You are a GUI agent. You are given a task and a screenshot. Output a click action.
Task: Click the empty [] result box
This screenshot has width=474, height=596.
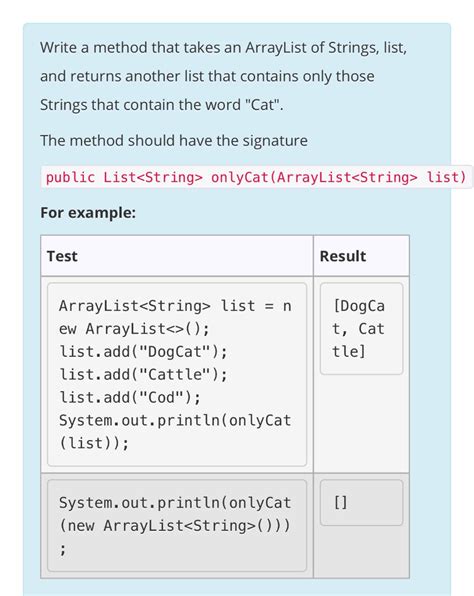click(x=361, y=502)
